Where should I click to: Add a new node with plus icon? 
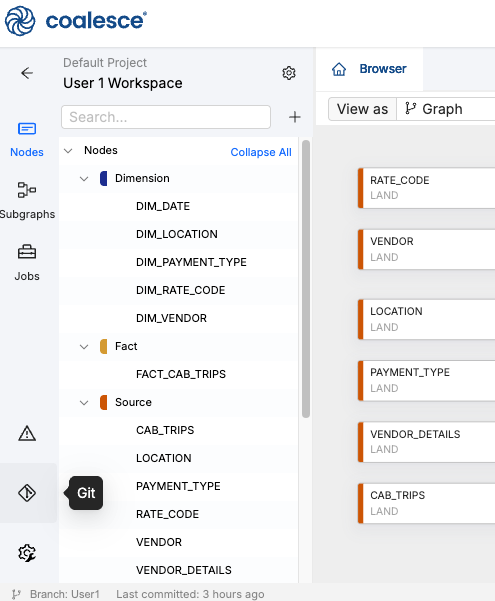294,117
